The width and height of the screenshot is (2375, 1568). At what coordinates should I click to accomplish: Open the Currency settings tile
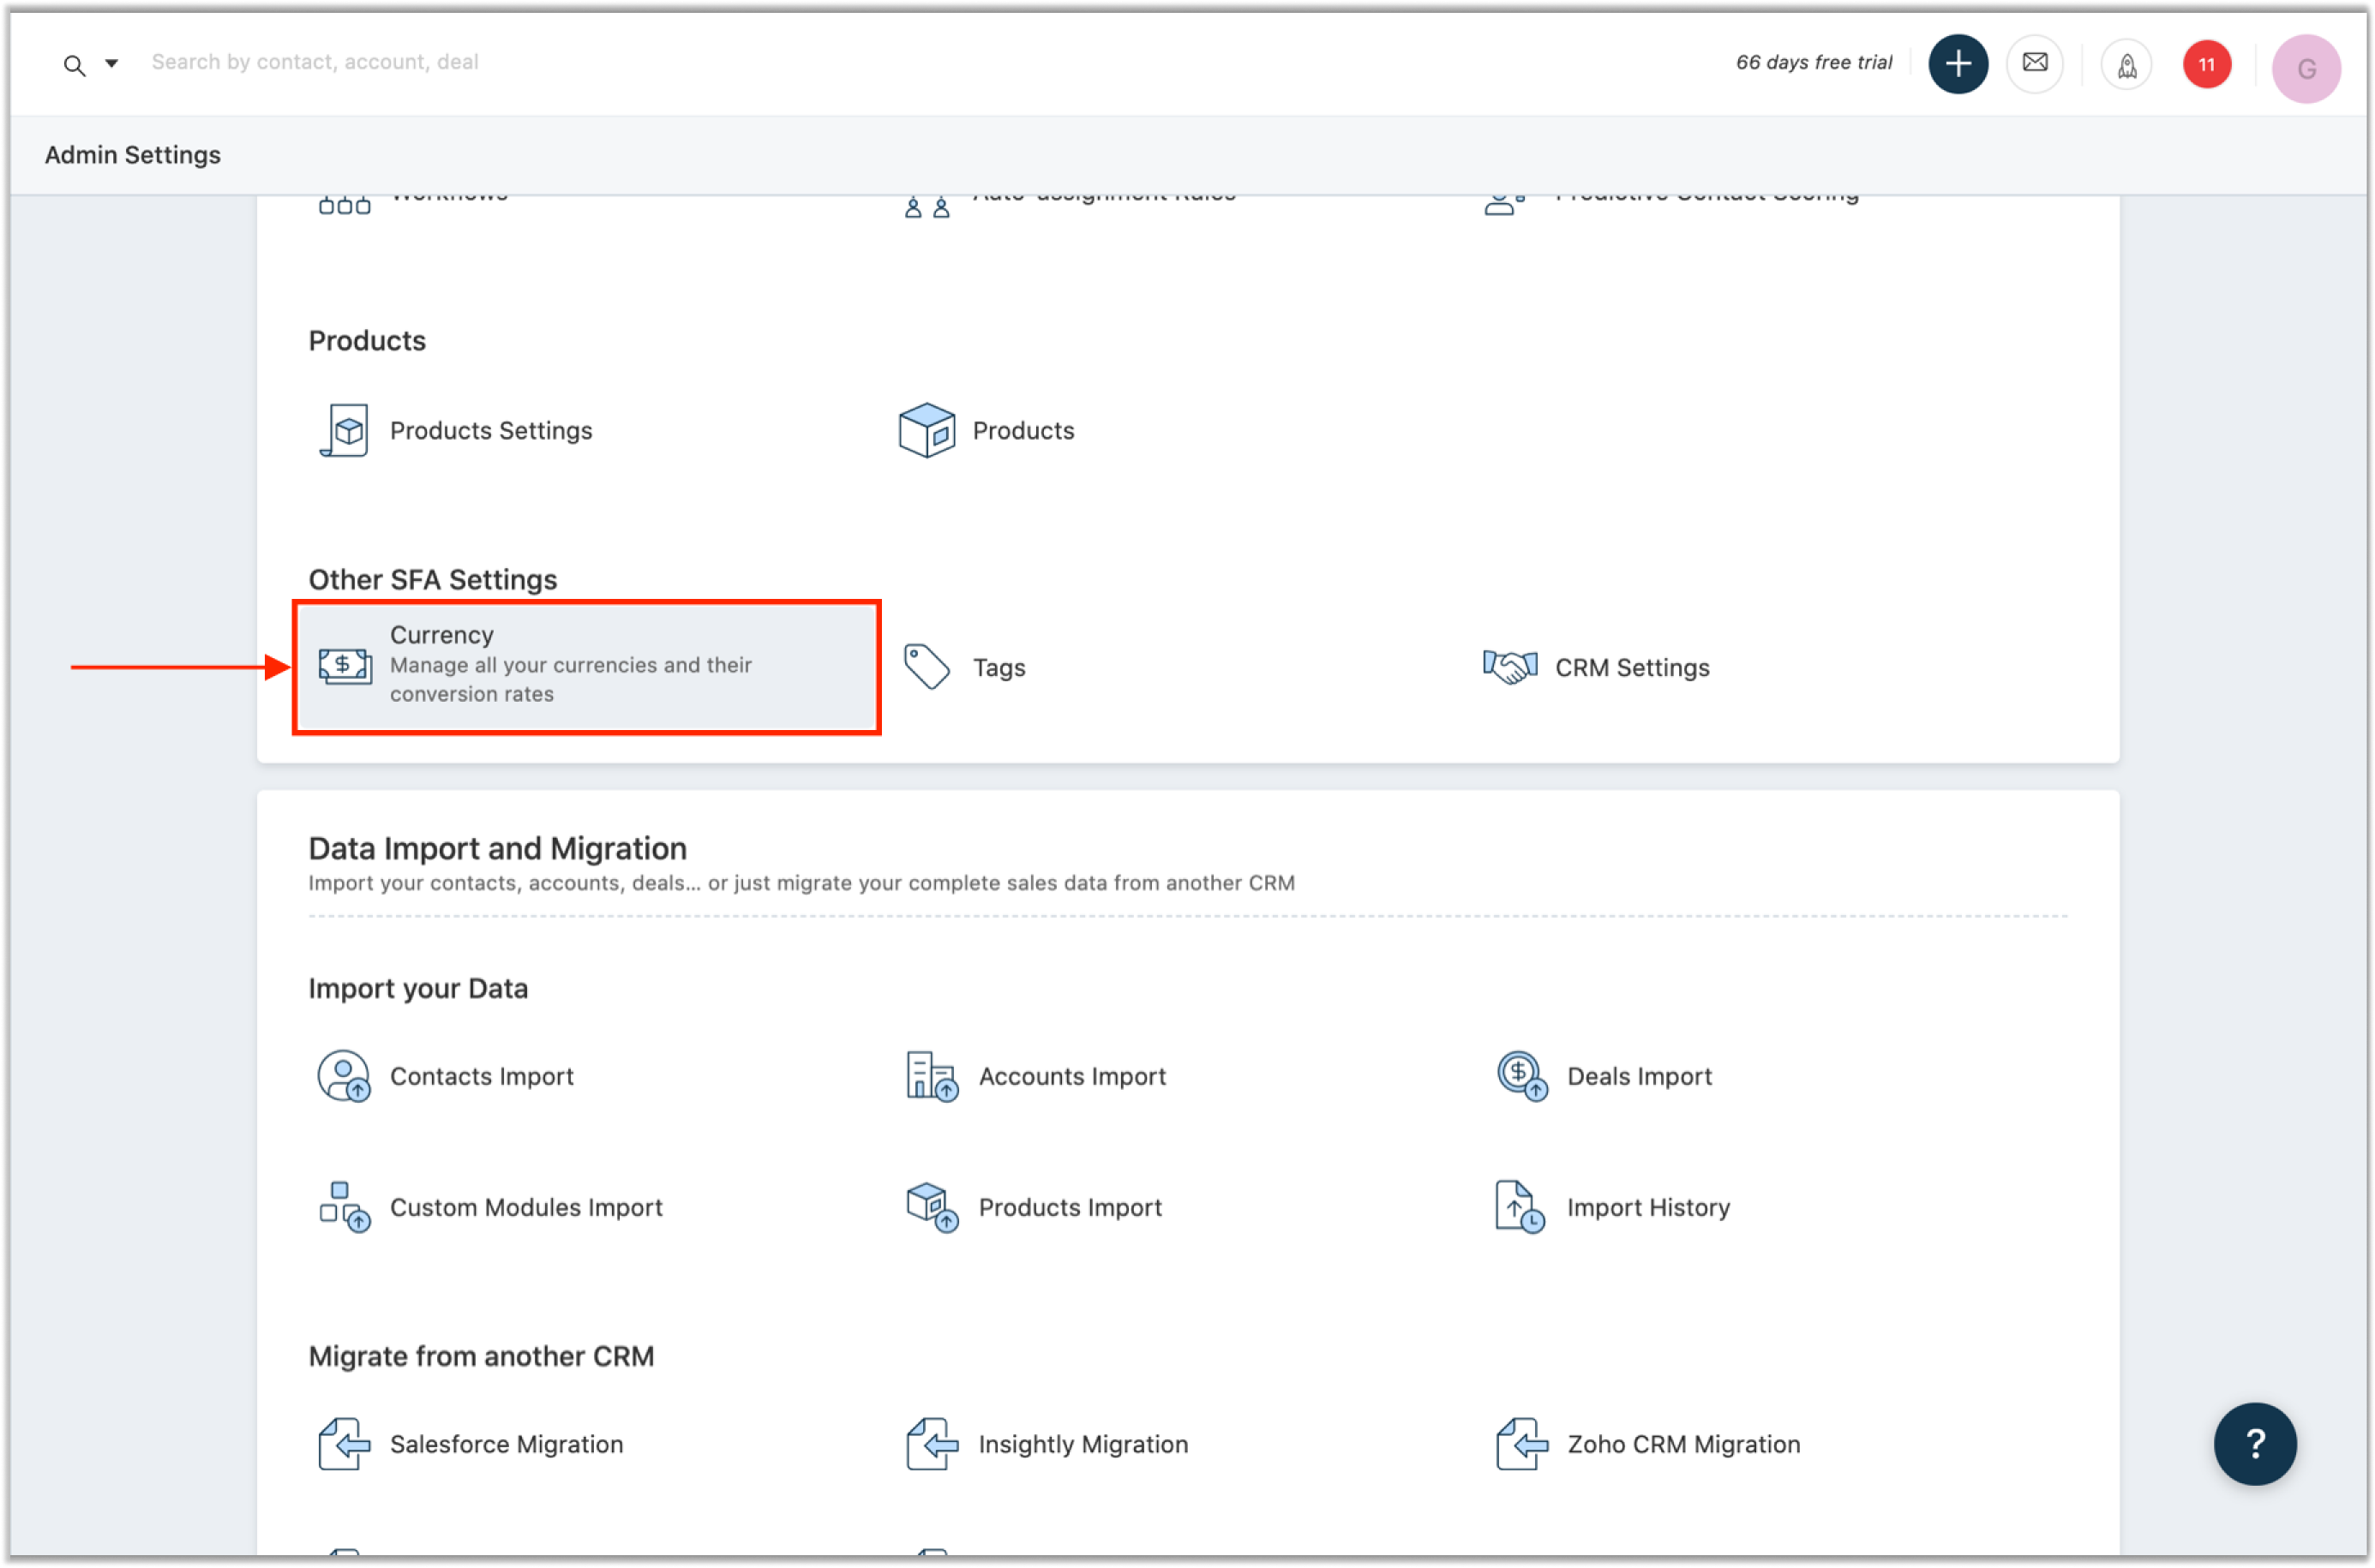pos(586,666)
